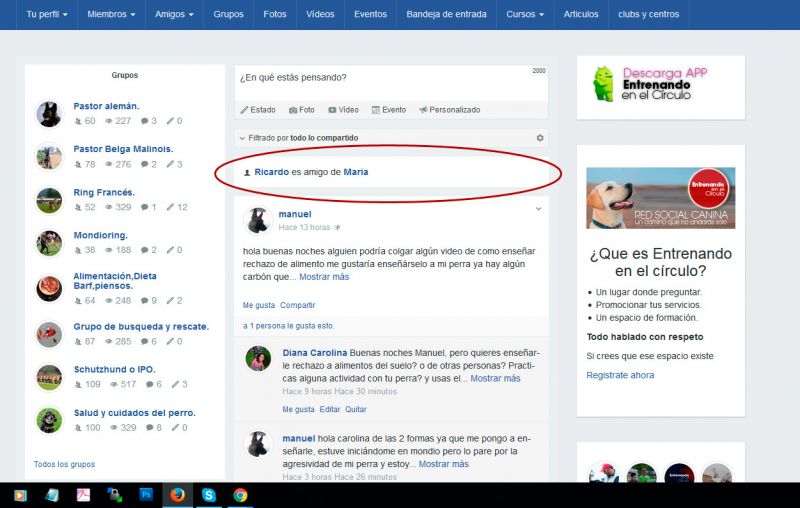Show more of manuel's reply comment

point(443,464)
